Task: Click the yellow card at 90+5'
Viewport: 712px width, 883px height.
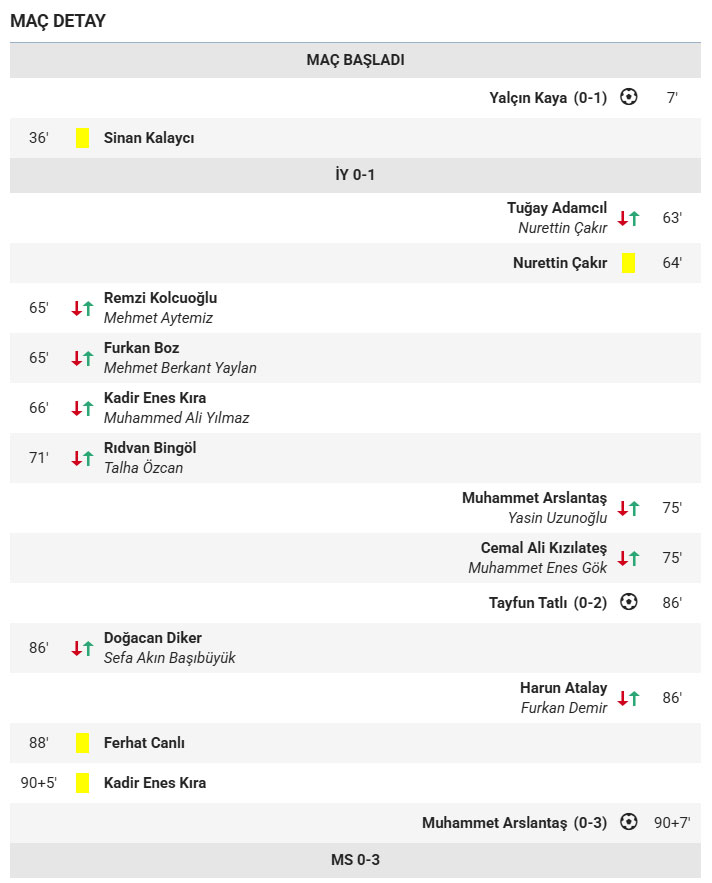Action: [82, 783]
